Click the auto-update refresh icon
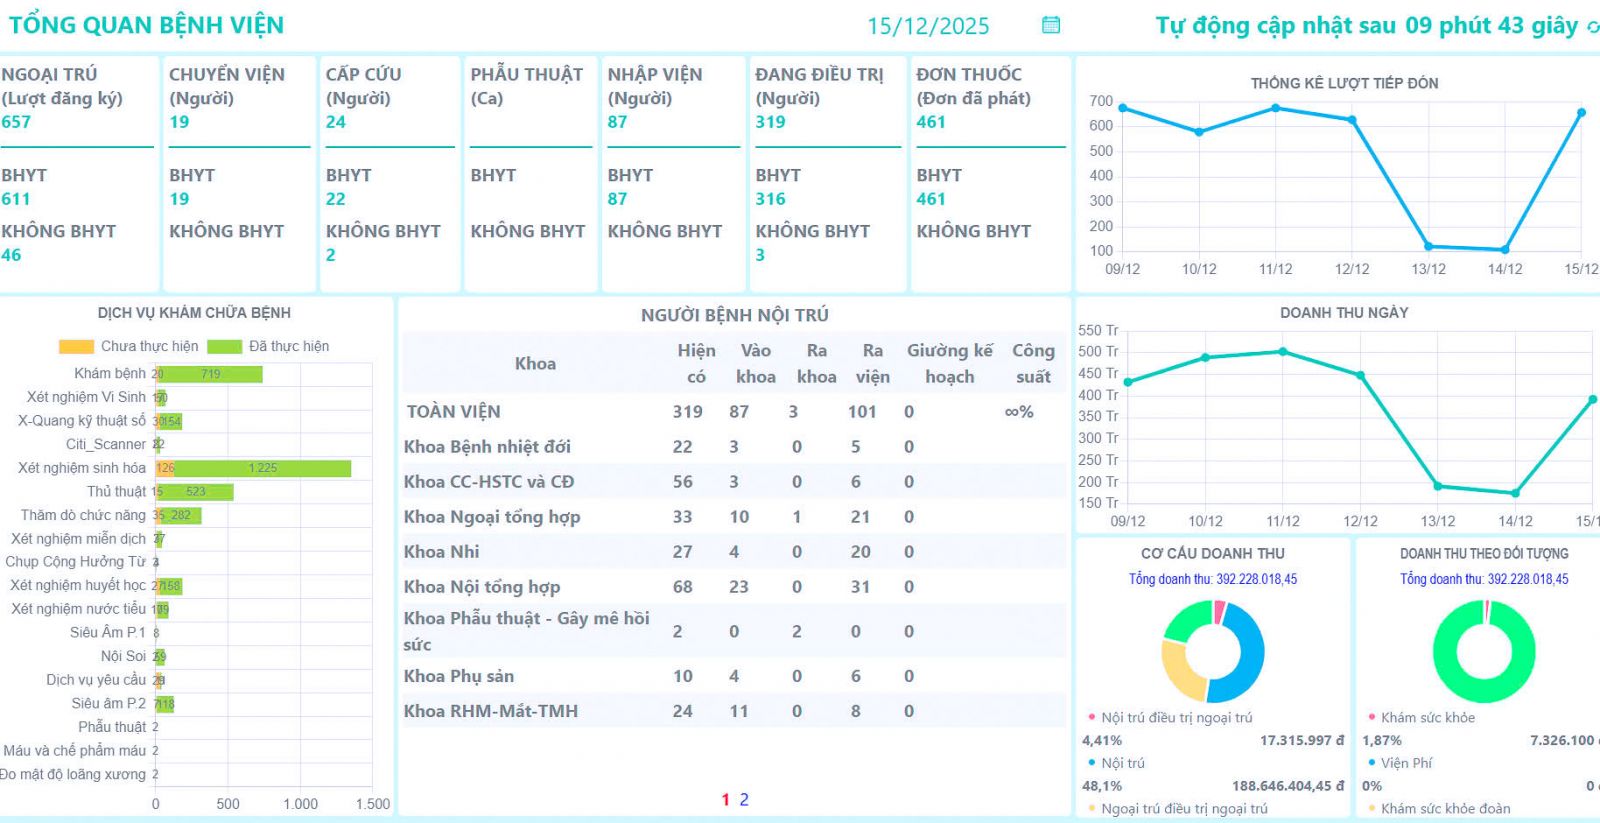The image size is (1600, 823). [x=1592, y=27]
